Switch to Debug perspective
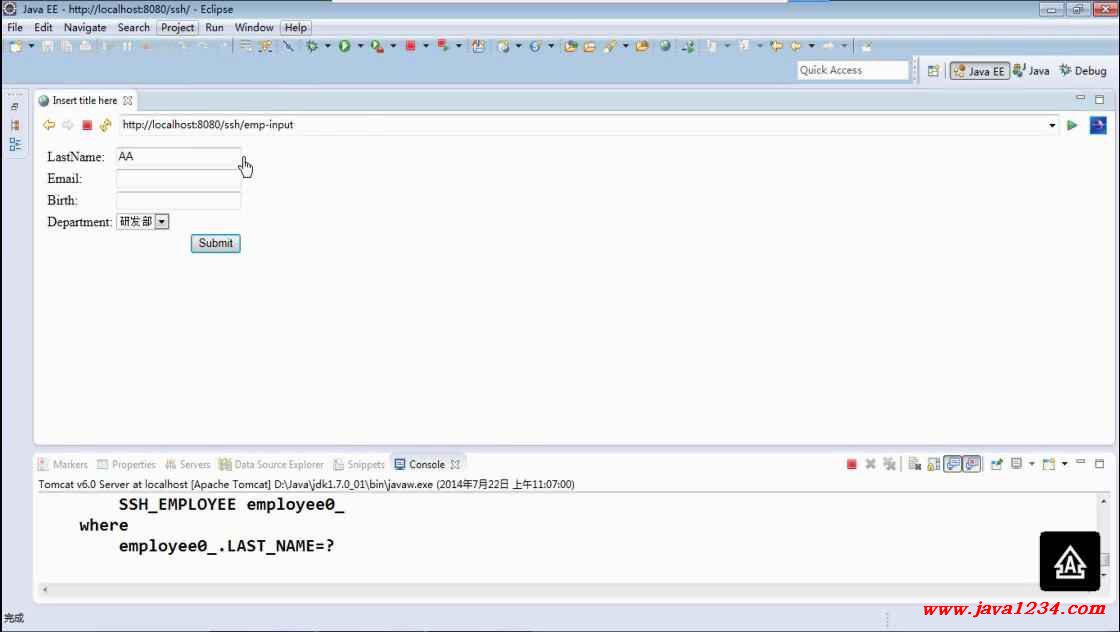 pos(1082,71)
